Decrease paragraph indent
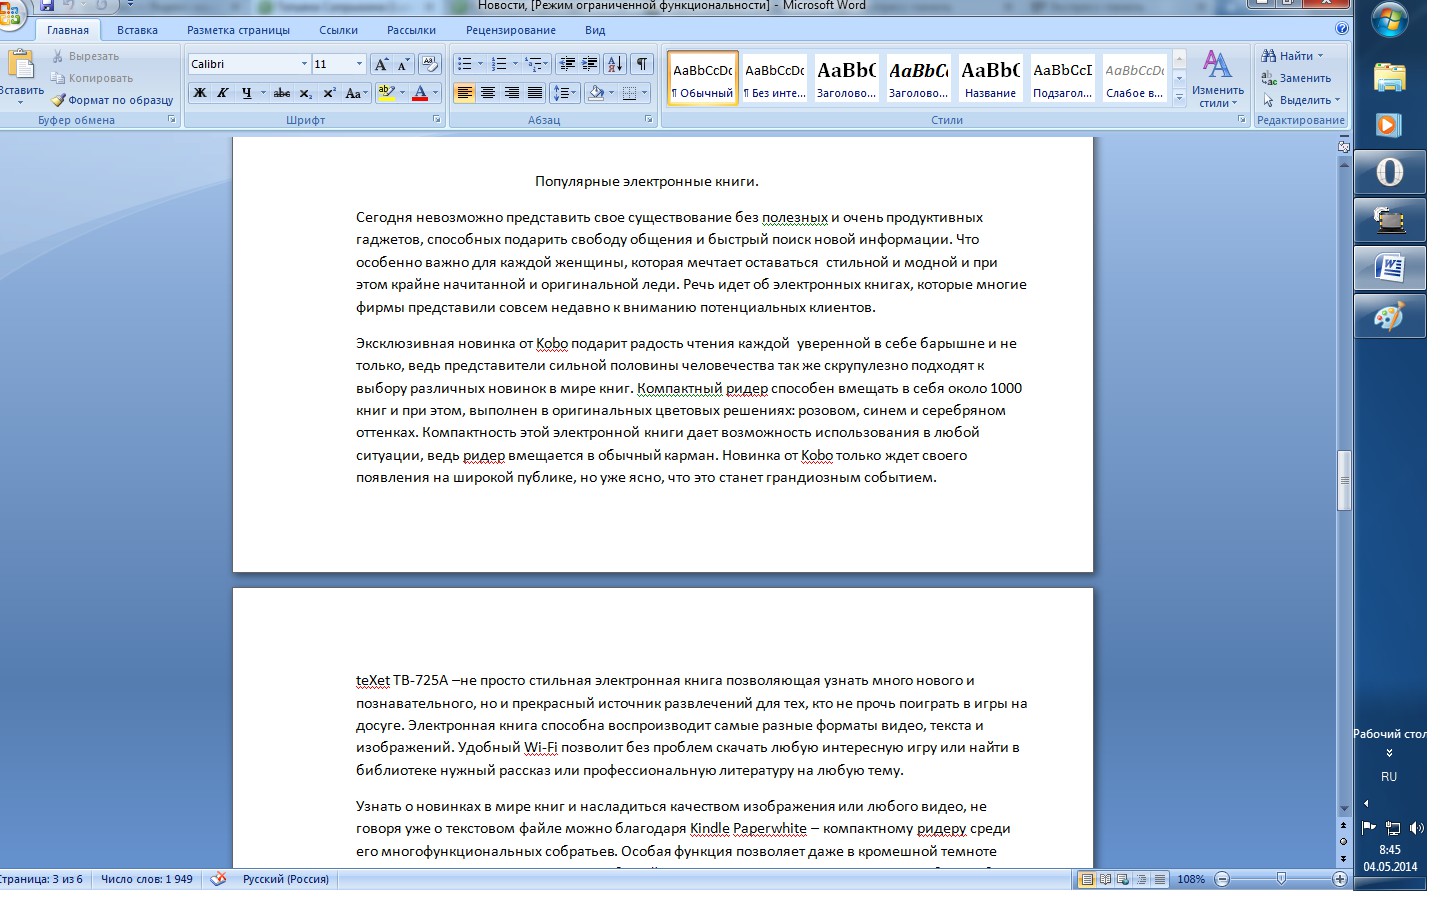Viewport: 1440px width, 900px height. coord(567,64)
